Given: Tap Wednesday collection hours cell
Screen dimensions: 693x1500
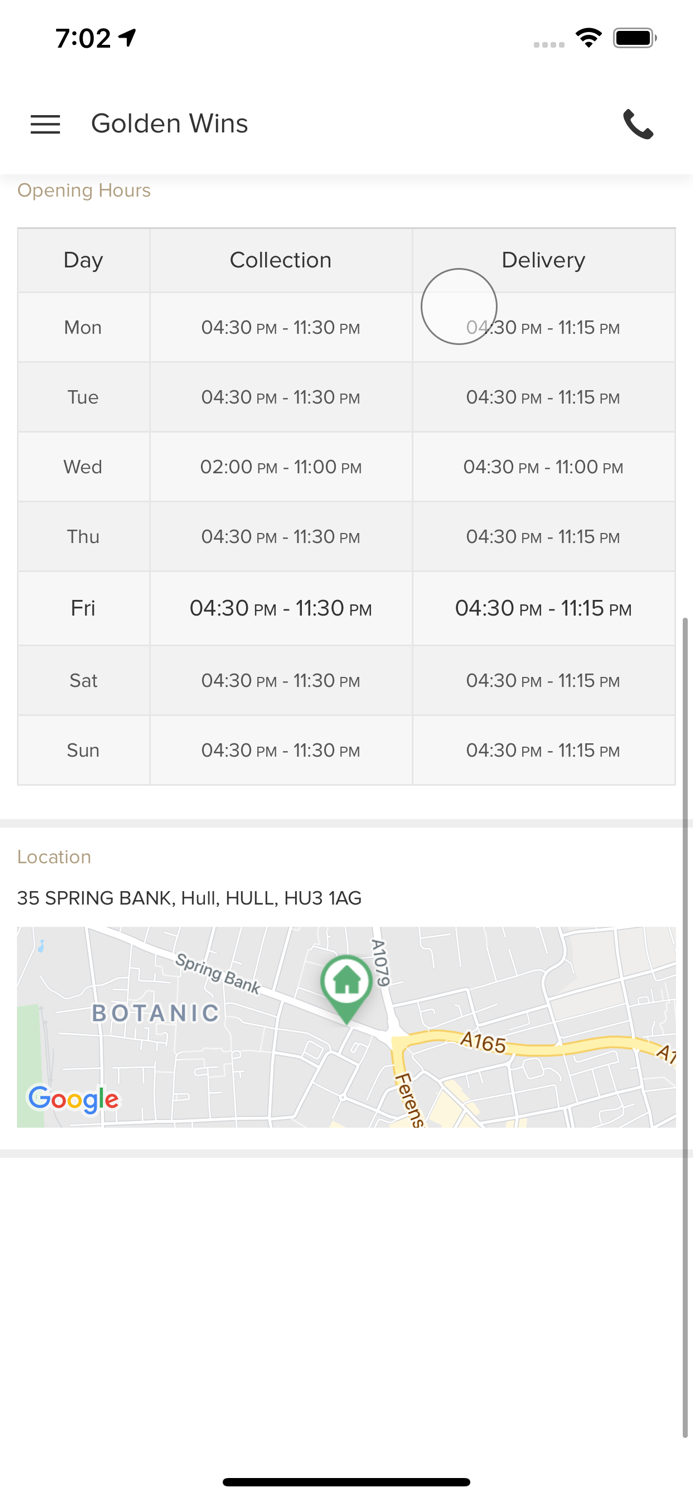Looking at the screenshot, I should 280,467.
